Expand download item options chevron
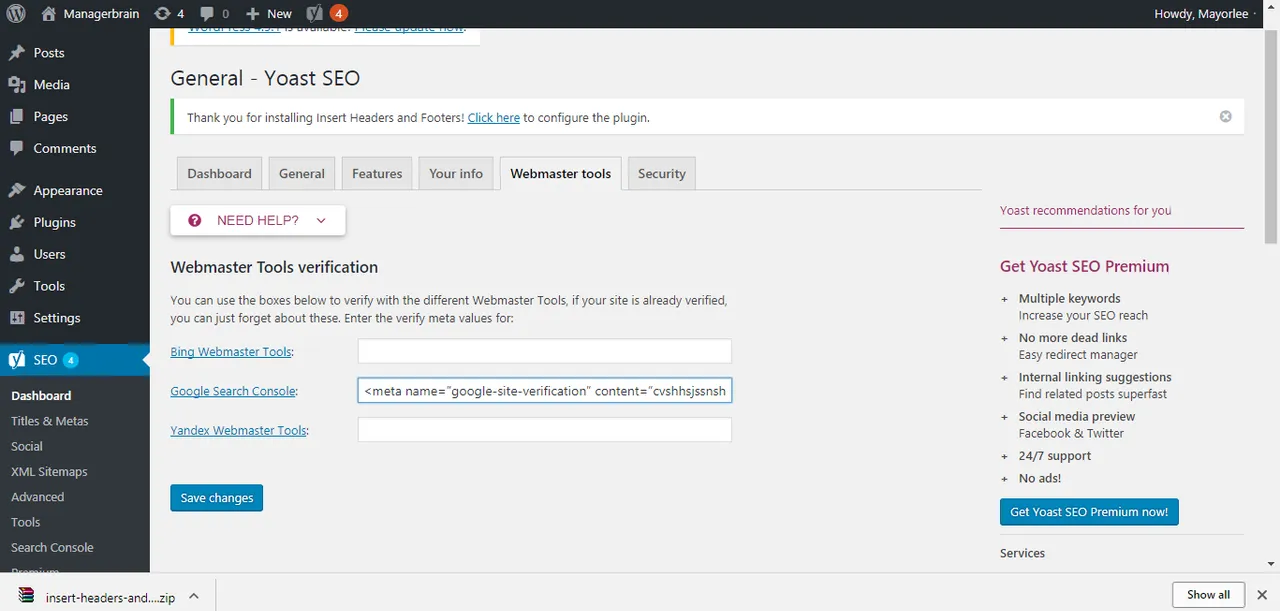This screenshot has height=611, width=1280. 194,596
